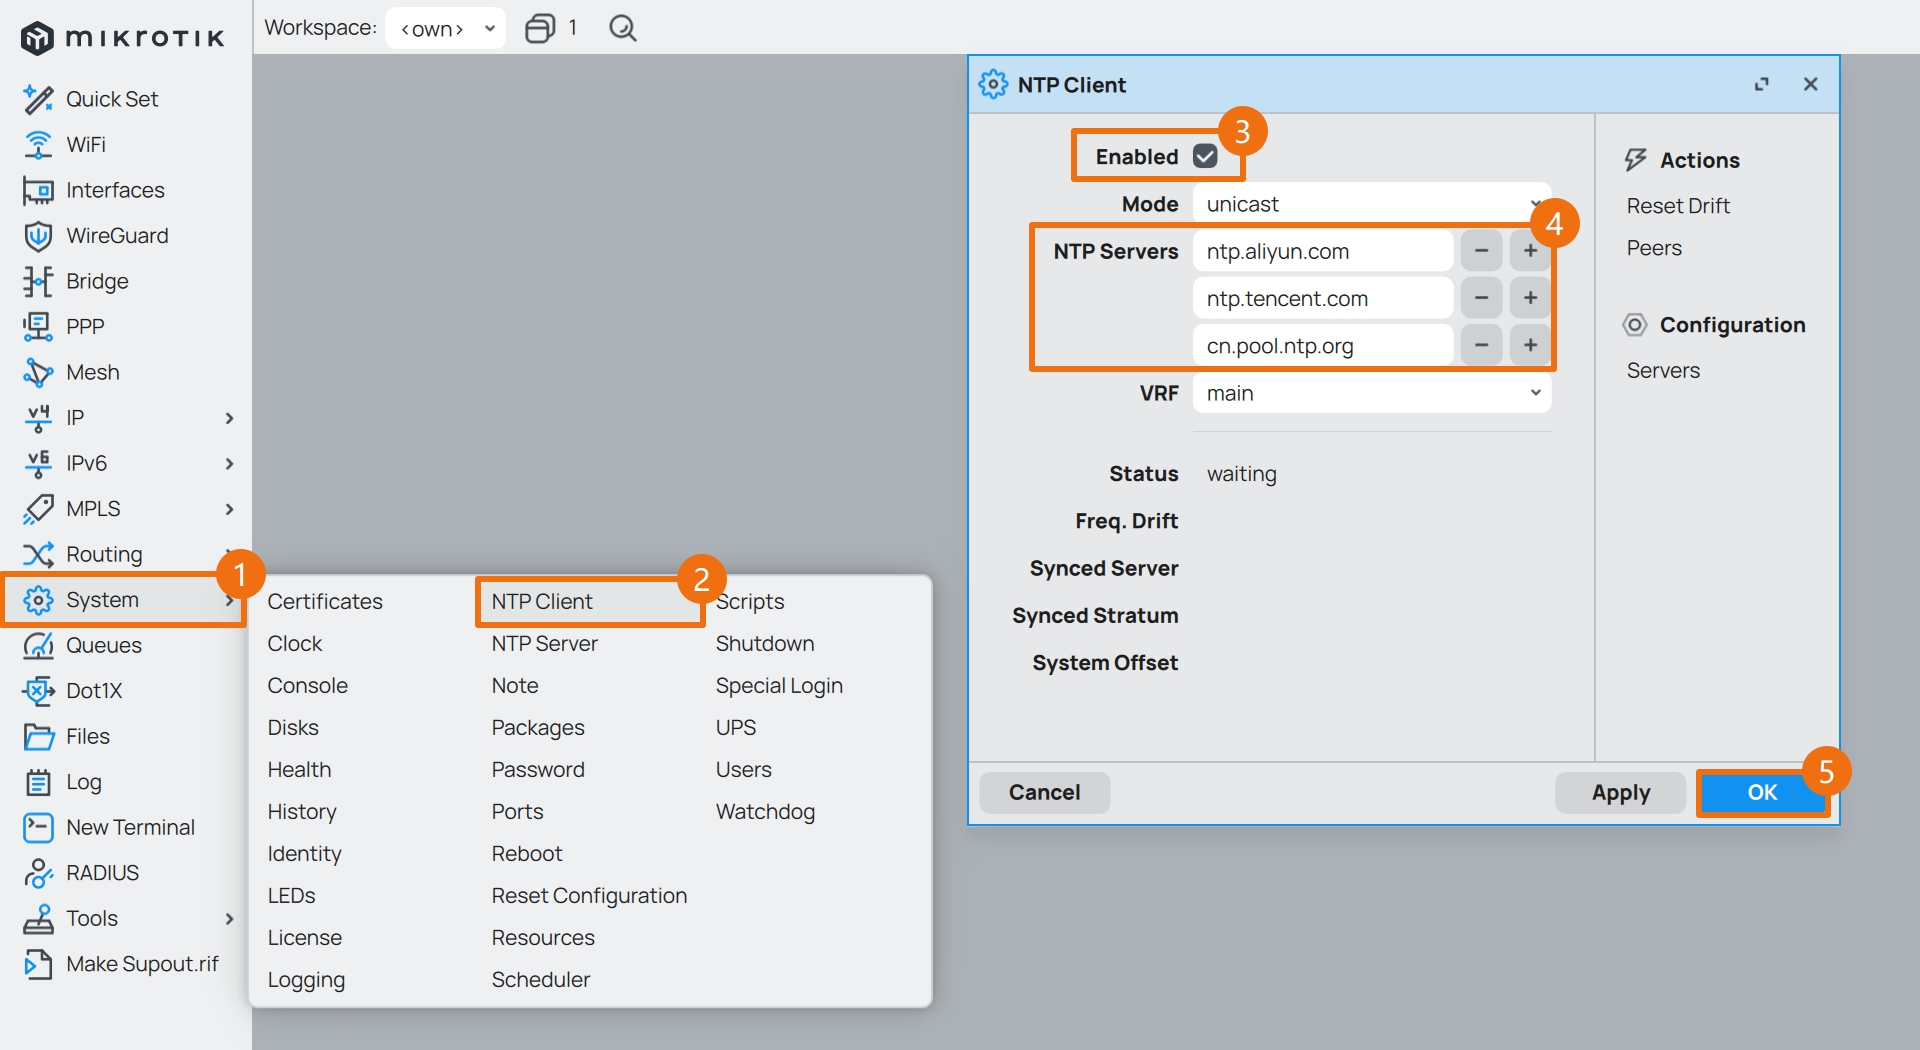The image size is (1920, 1050).
Task: Click the RADIUS user icon
Action: tap(38, 873)
